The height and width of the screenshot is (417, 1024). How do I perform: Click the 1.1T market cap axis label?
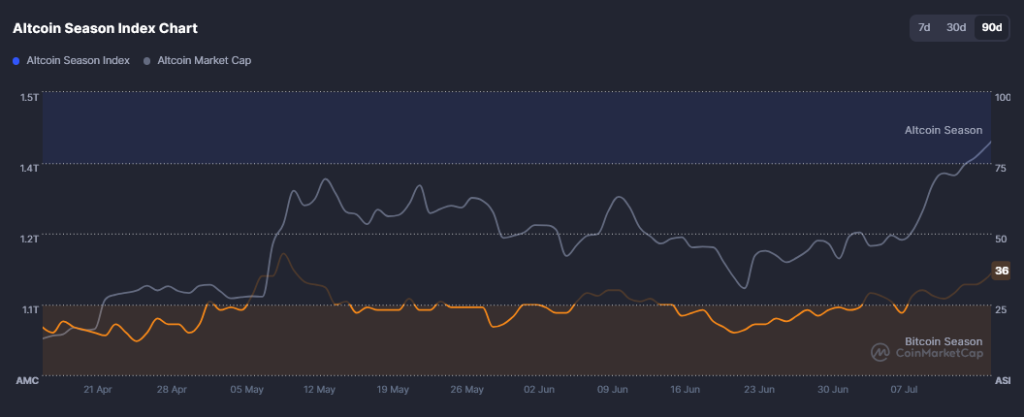click(x=29, y=309)
